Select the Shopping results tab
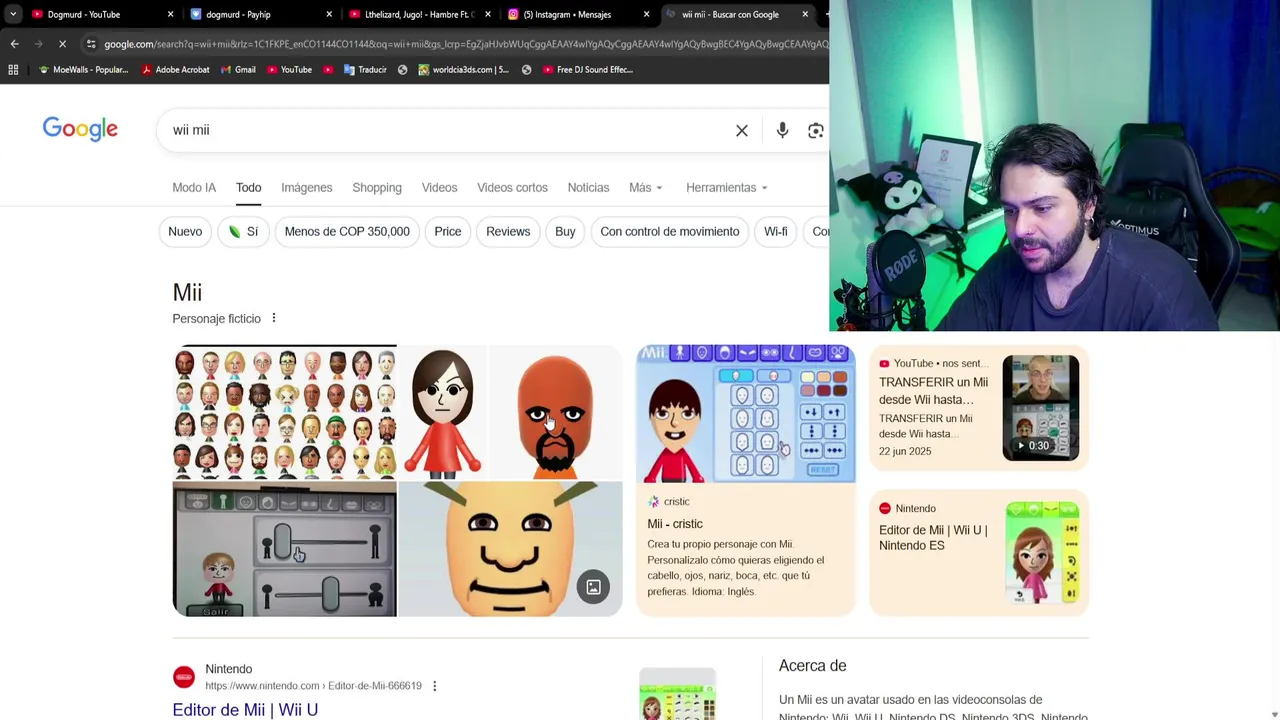Screen dimensions: 1280x720 click(x=377, y=188)
